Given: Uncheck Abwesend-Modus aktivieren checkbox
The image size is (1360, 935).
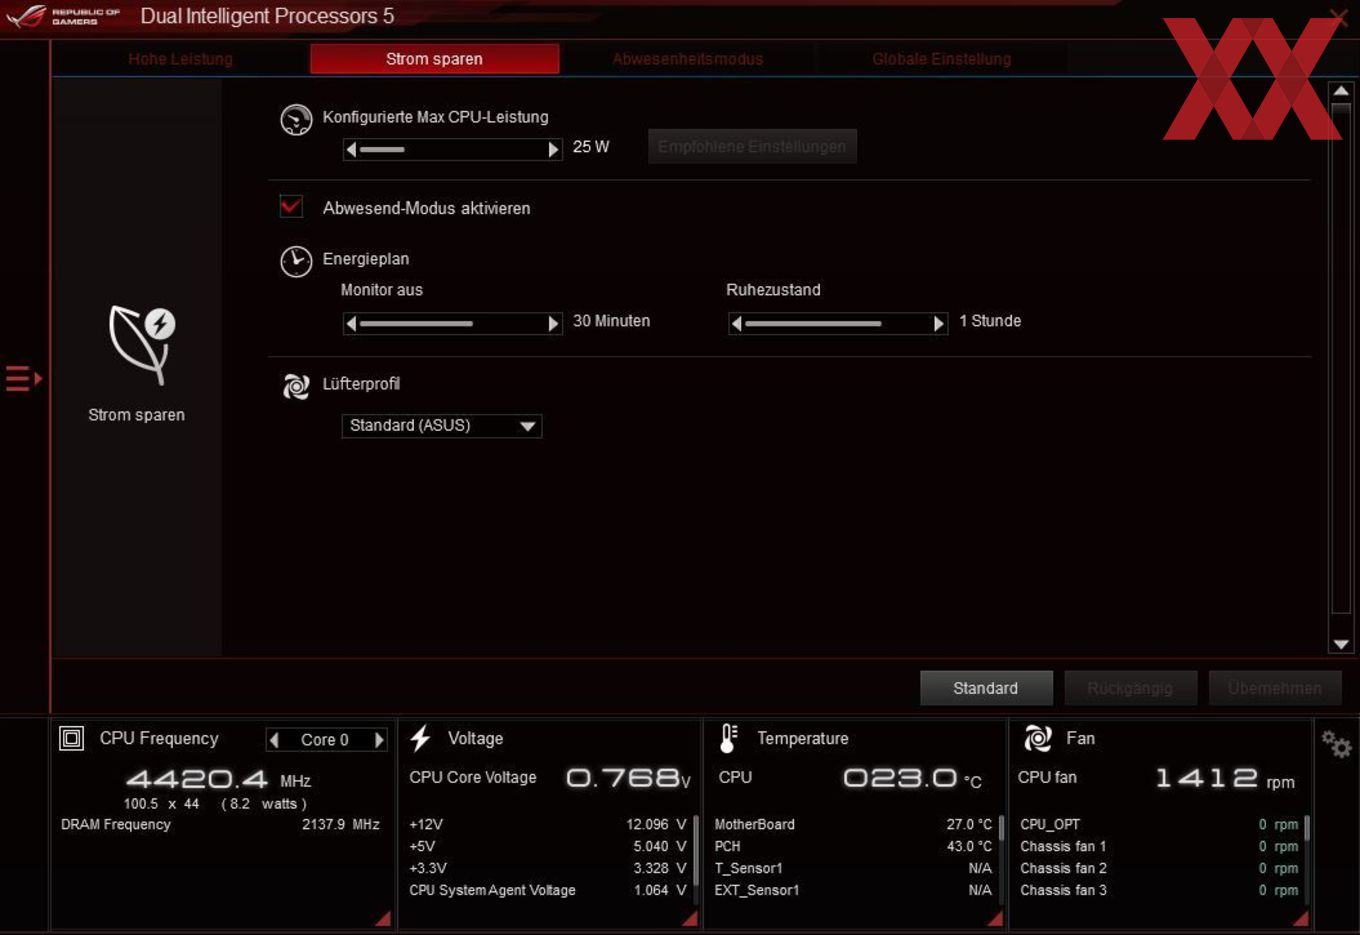Looking at the screenshot, I should coord(291,207).
